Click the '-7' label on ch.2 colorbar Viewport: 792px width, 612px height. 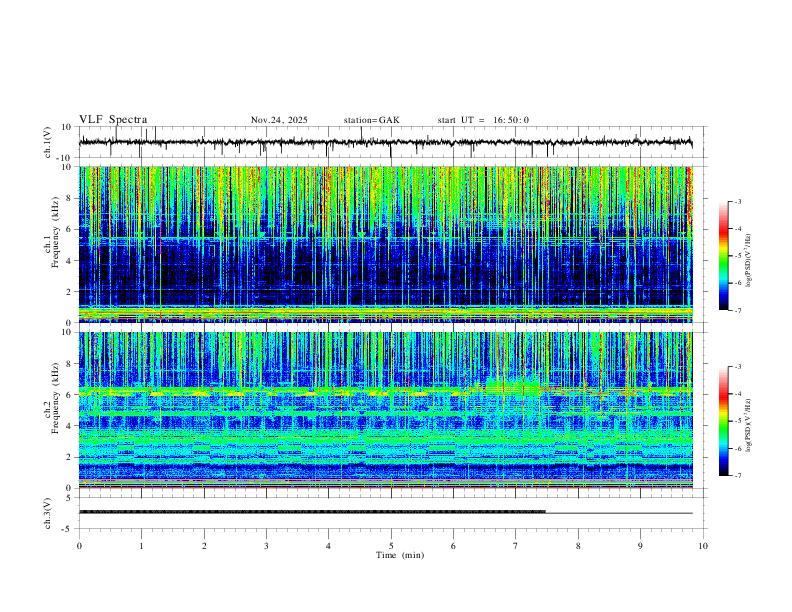click(737, 475)
